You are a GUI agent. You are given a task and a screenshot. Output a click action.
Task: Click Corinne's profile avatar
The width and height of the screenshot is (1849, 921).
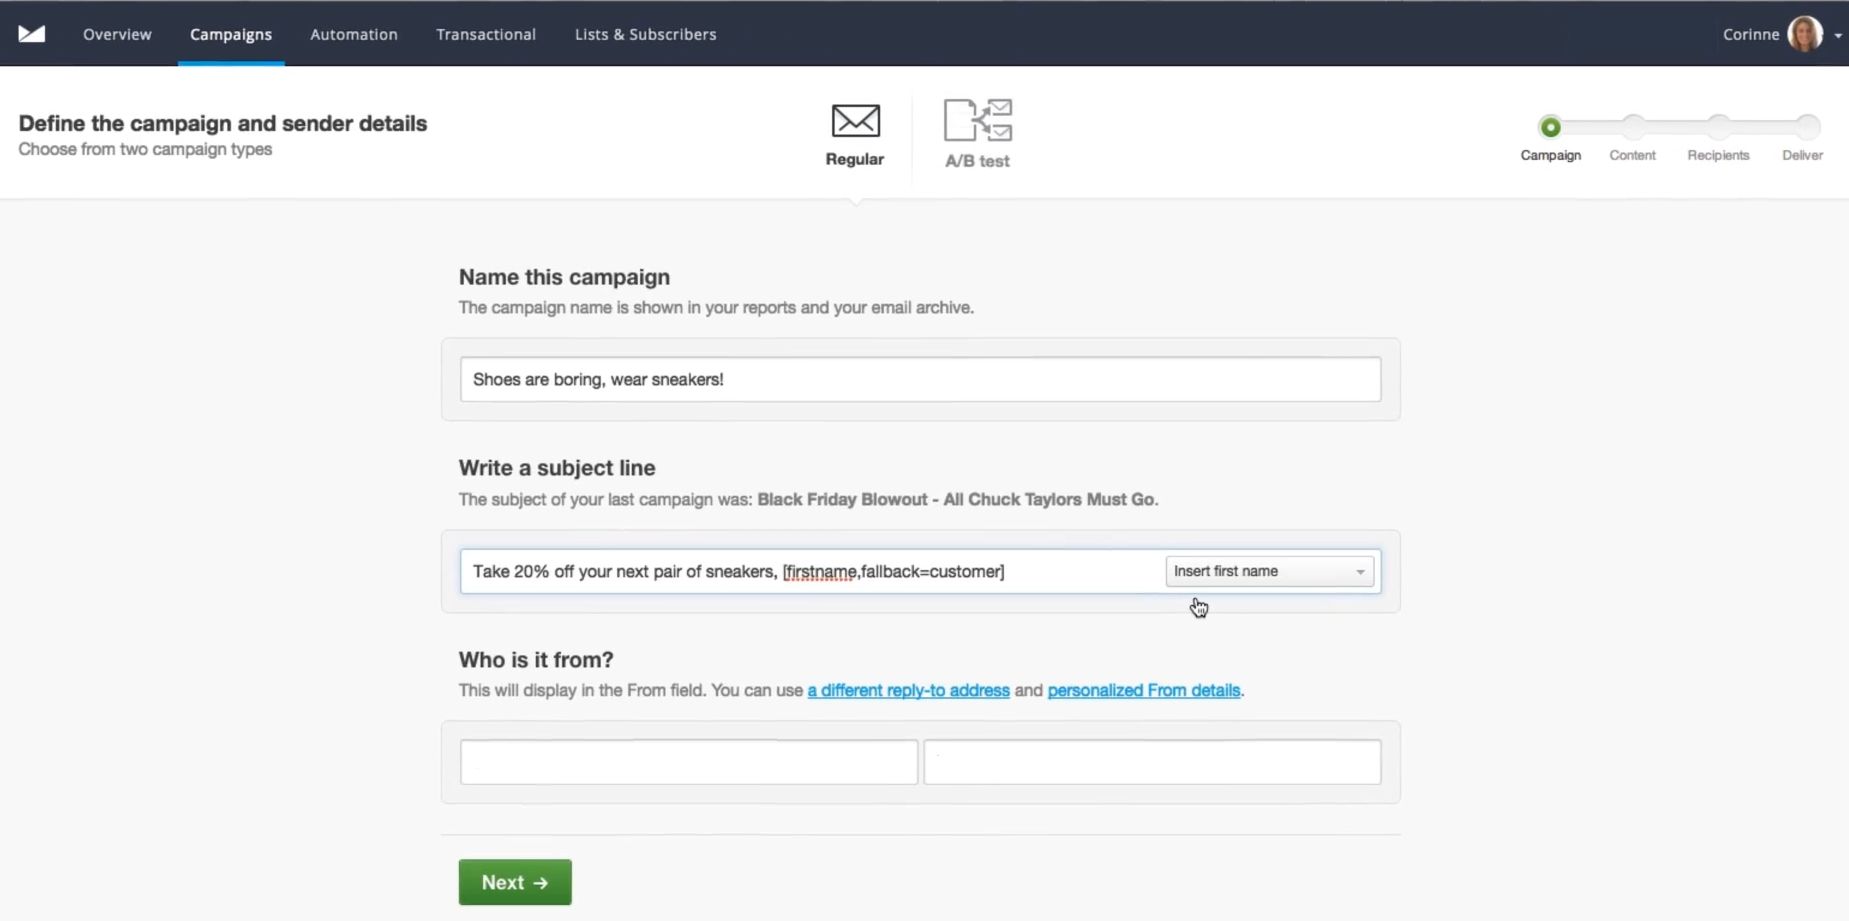tap(1806, 33)
